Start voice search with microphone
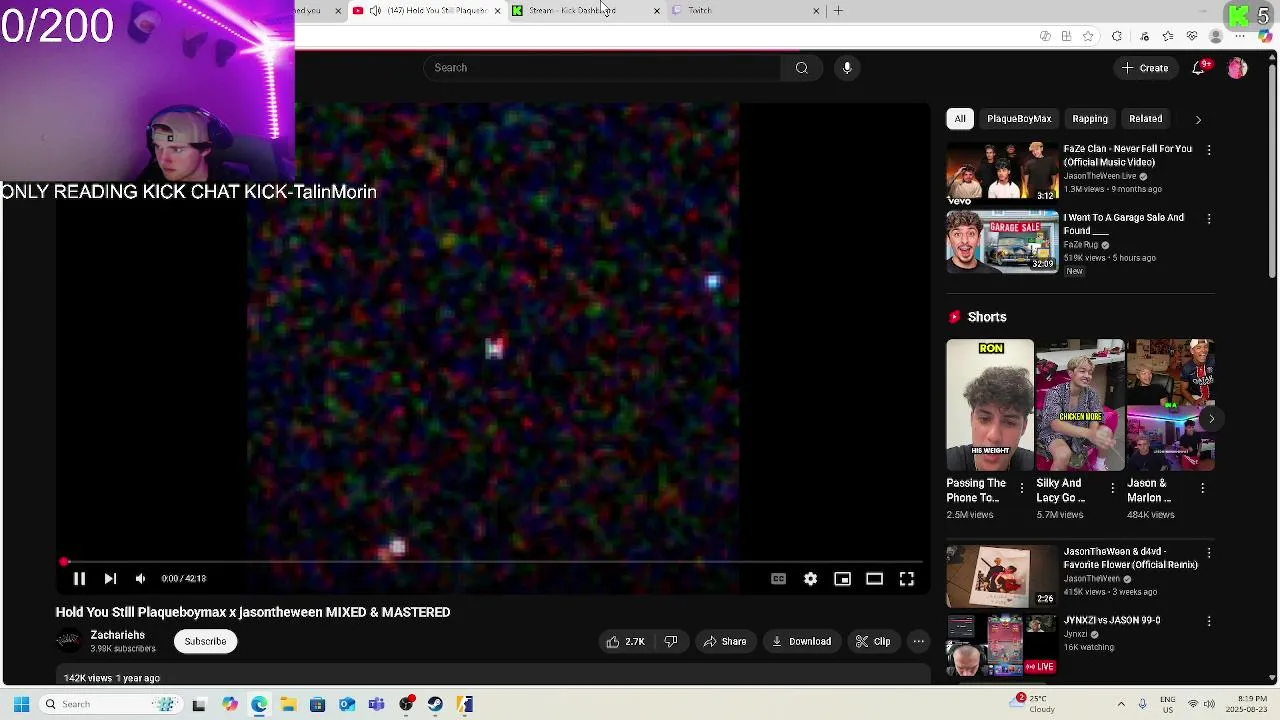 tap(847, 67)
